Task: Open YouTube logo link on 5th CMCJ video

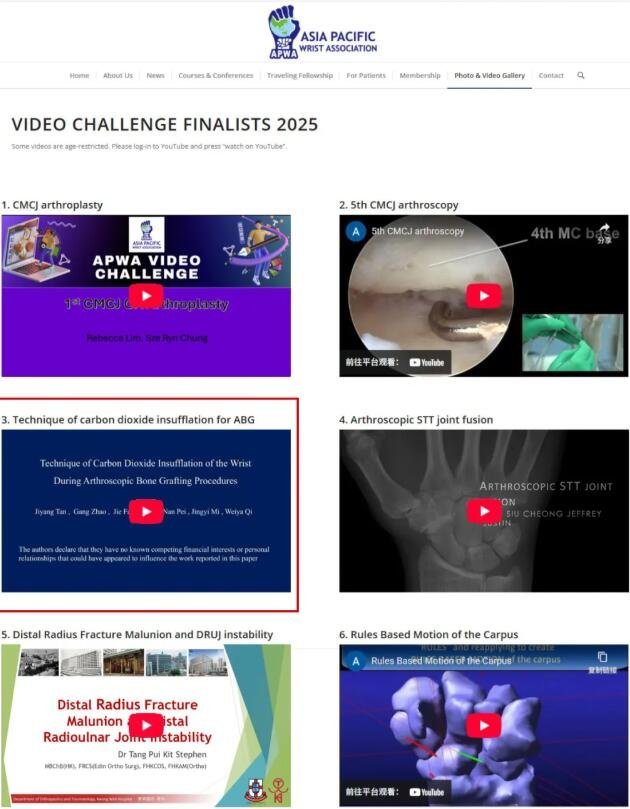Action: pos(427,362)
